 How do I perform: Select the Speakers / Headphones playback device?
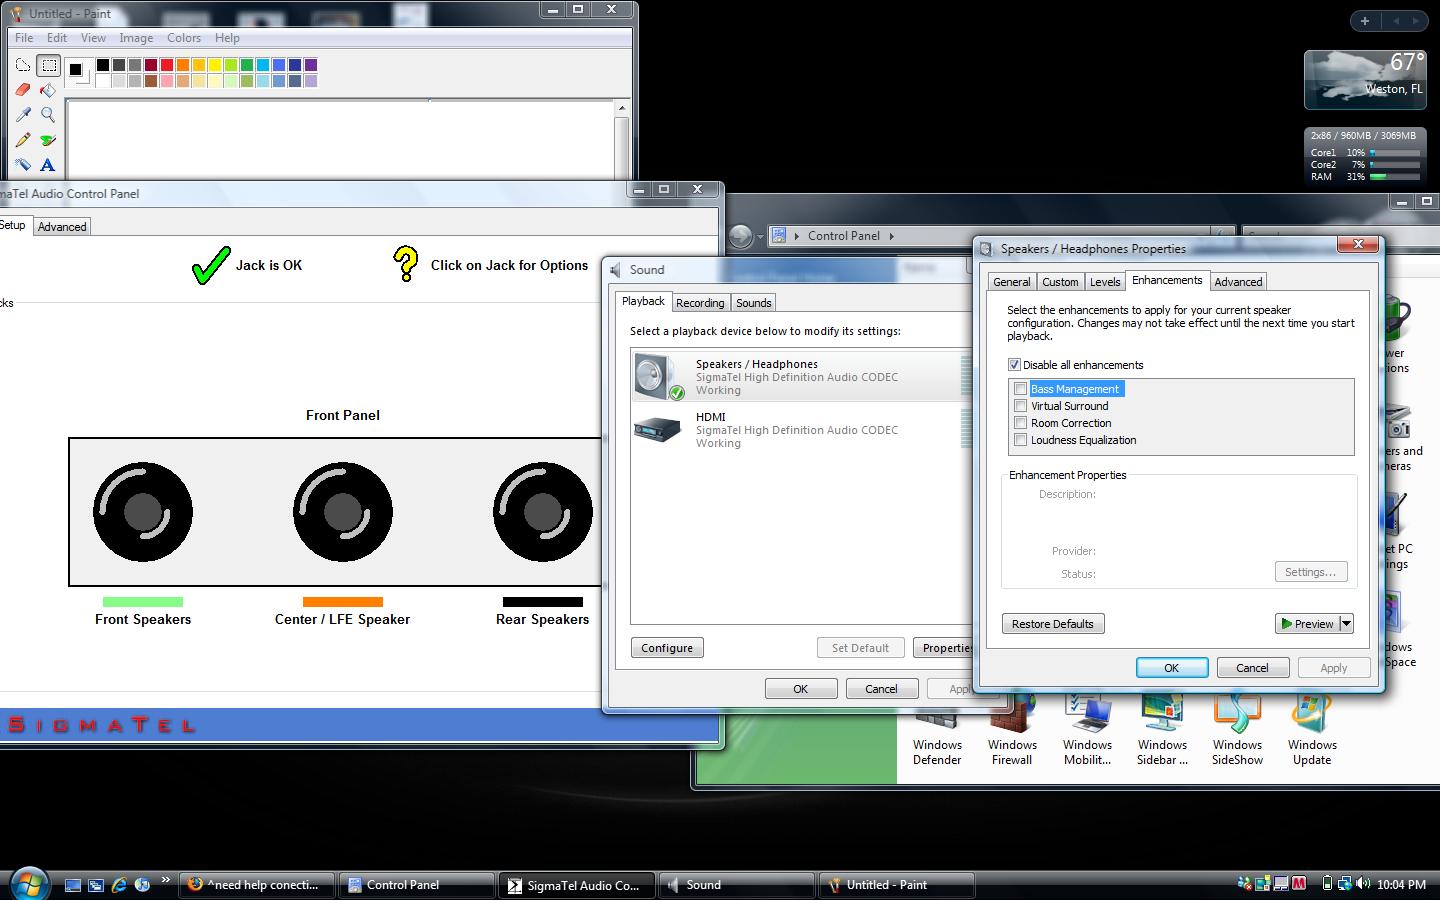click(800, 377)
